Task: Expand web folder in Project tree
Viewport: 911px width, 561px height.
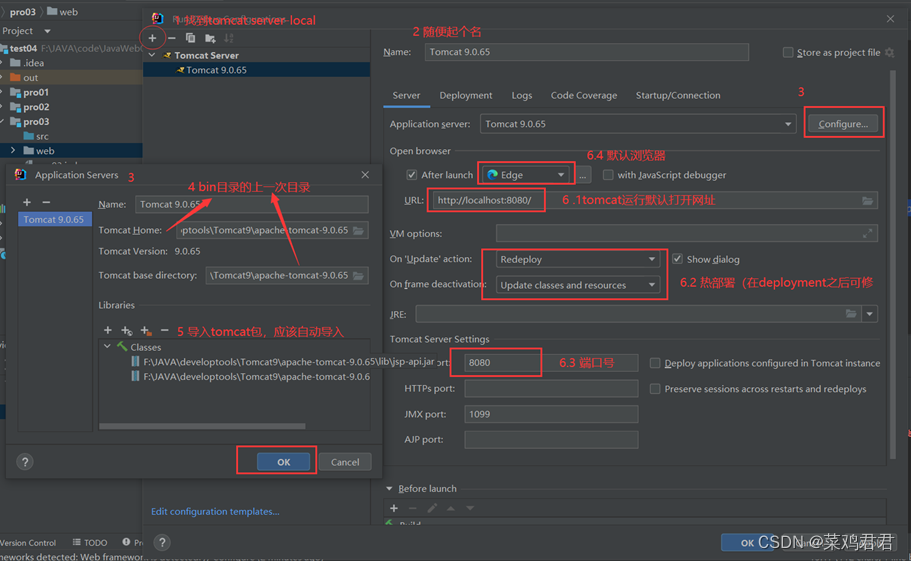Action: [x=13, y=150]
